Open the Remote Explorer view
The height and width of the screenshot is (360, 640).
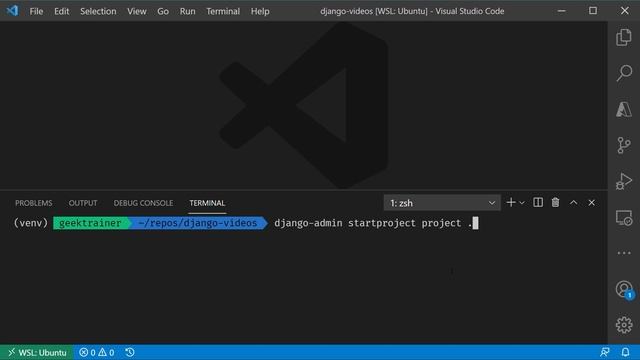coord(624,218)
